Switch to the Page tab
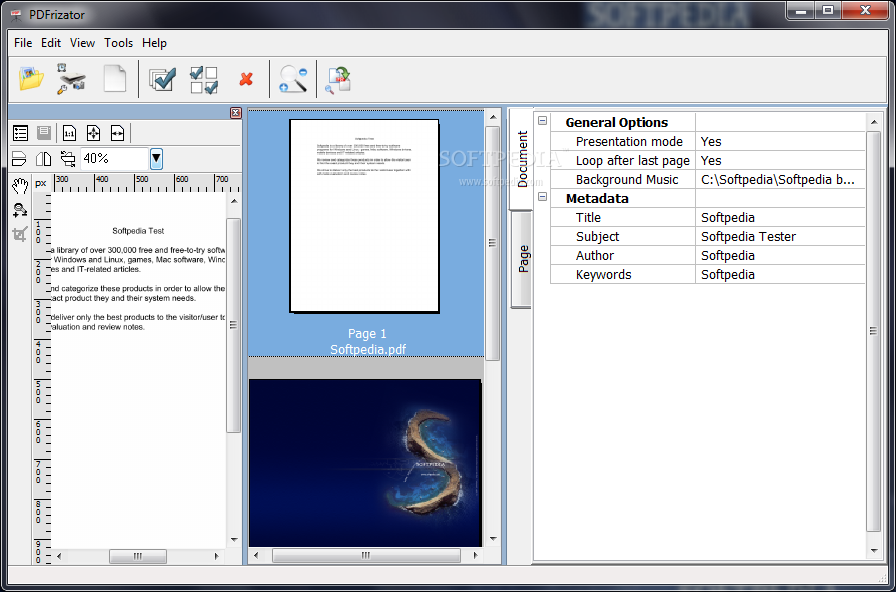Viewport: 896px width, 592px height. (x=522, y=259)
